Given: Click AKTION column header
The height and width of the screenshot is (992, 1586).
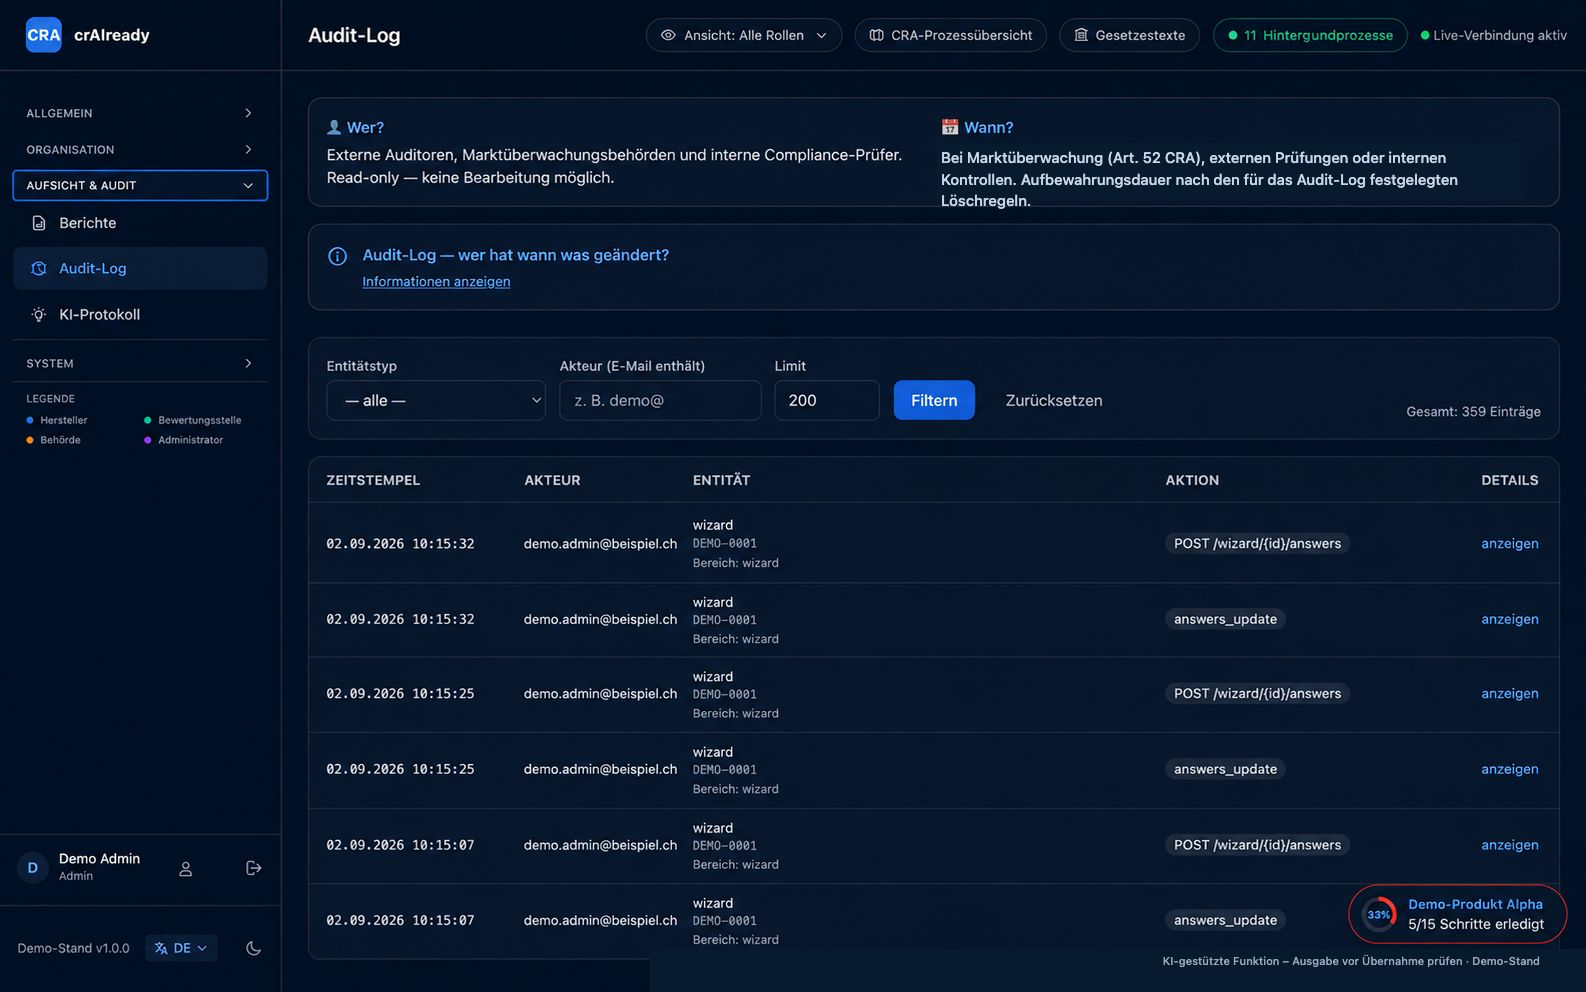Looking at the screenshot, I should pyautogui.click(x=1192, y=480).
